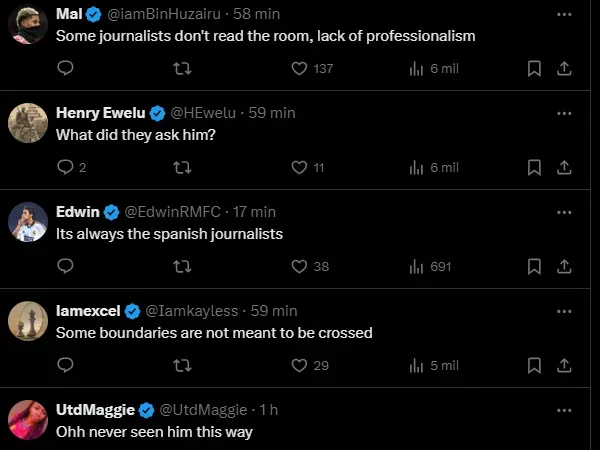Bookmark Edwin's tweet
Image resolution: width=600 pixels, height=450 pixels.
(534, 266)
